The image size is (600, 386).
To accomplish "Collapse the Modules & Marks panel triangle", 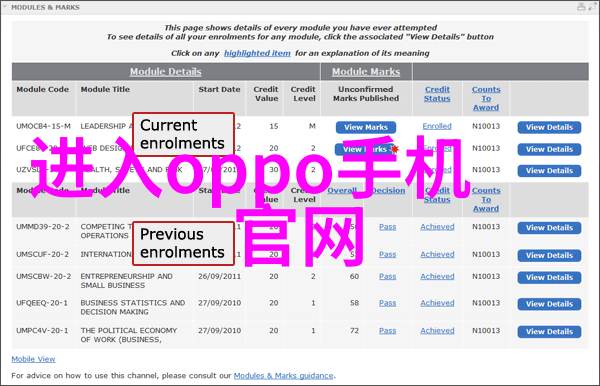I will pos(5,7).
